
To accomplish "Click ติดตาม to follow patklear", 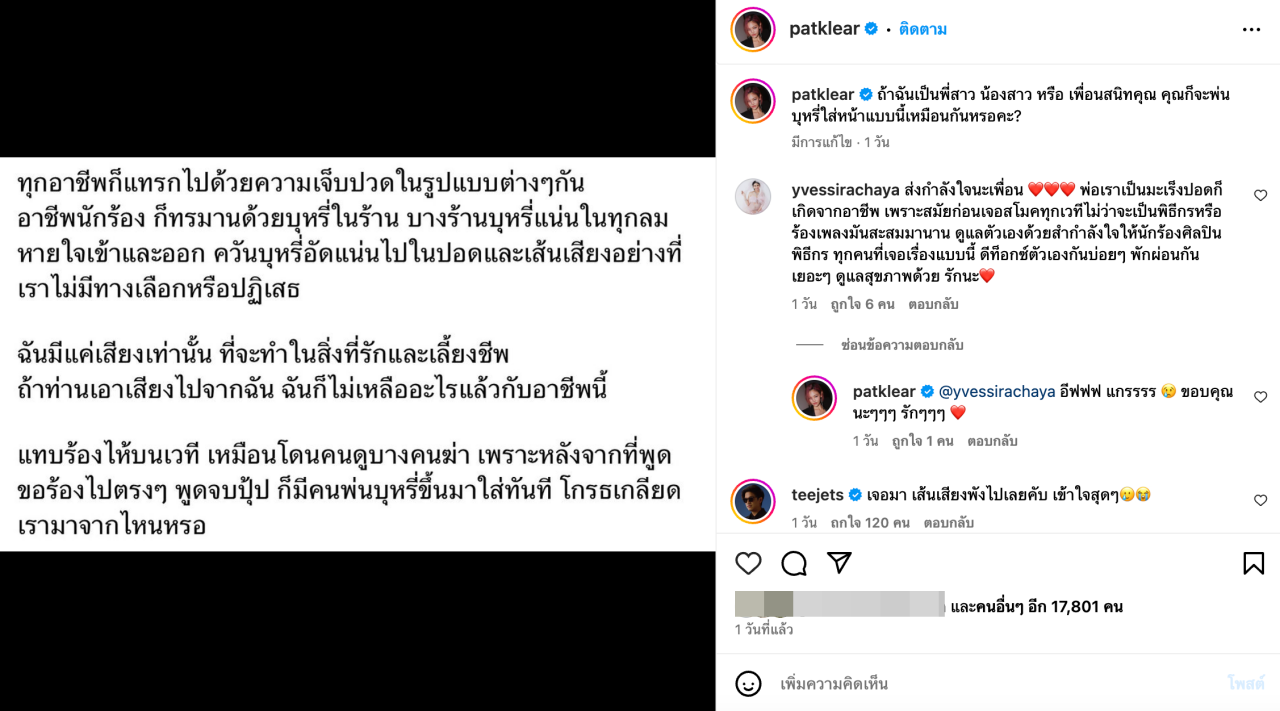I will coord(922,29).
